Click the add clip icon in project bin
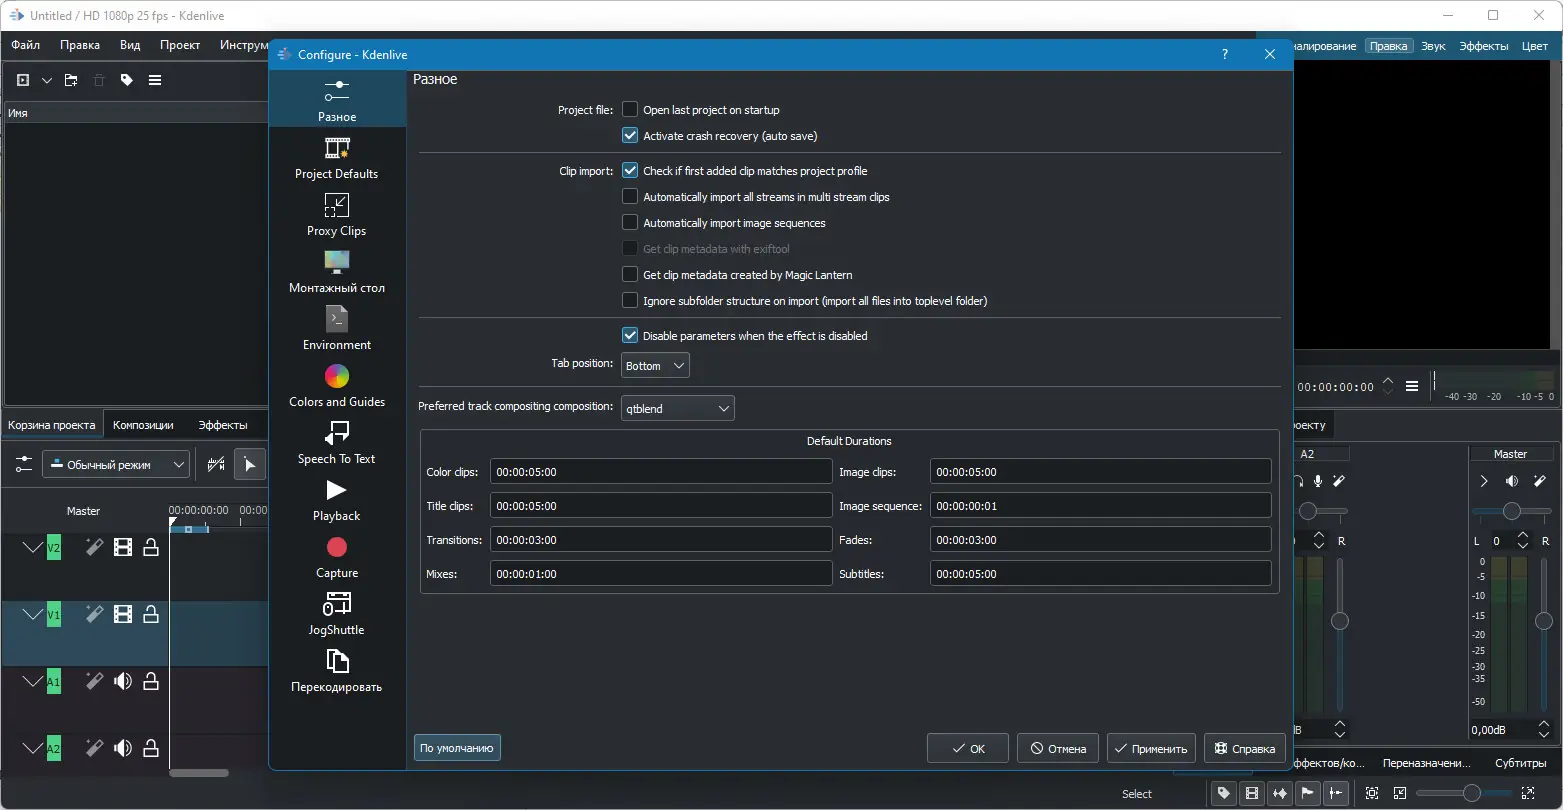This screenshot has width=1563, height=810. (23, 80)
